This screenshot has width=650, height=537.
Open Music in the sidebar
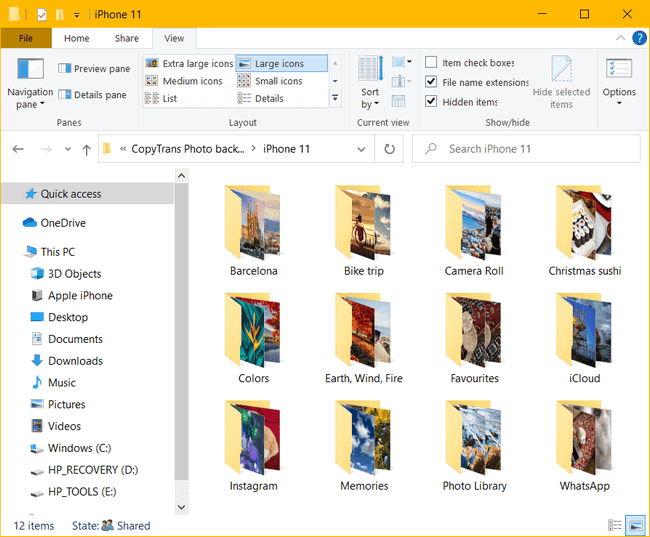click(53, 382)
